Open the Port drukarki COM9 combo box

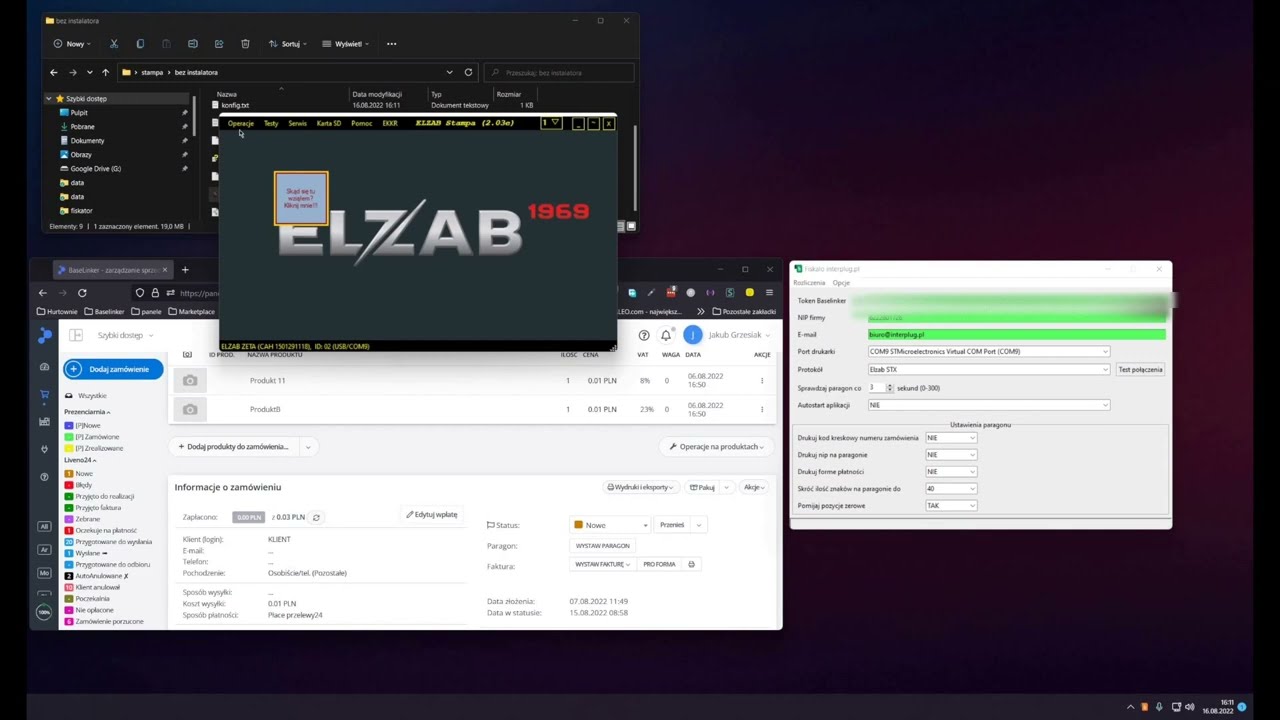[x=989, y=351]
